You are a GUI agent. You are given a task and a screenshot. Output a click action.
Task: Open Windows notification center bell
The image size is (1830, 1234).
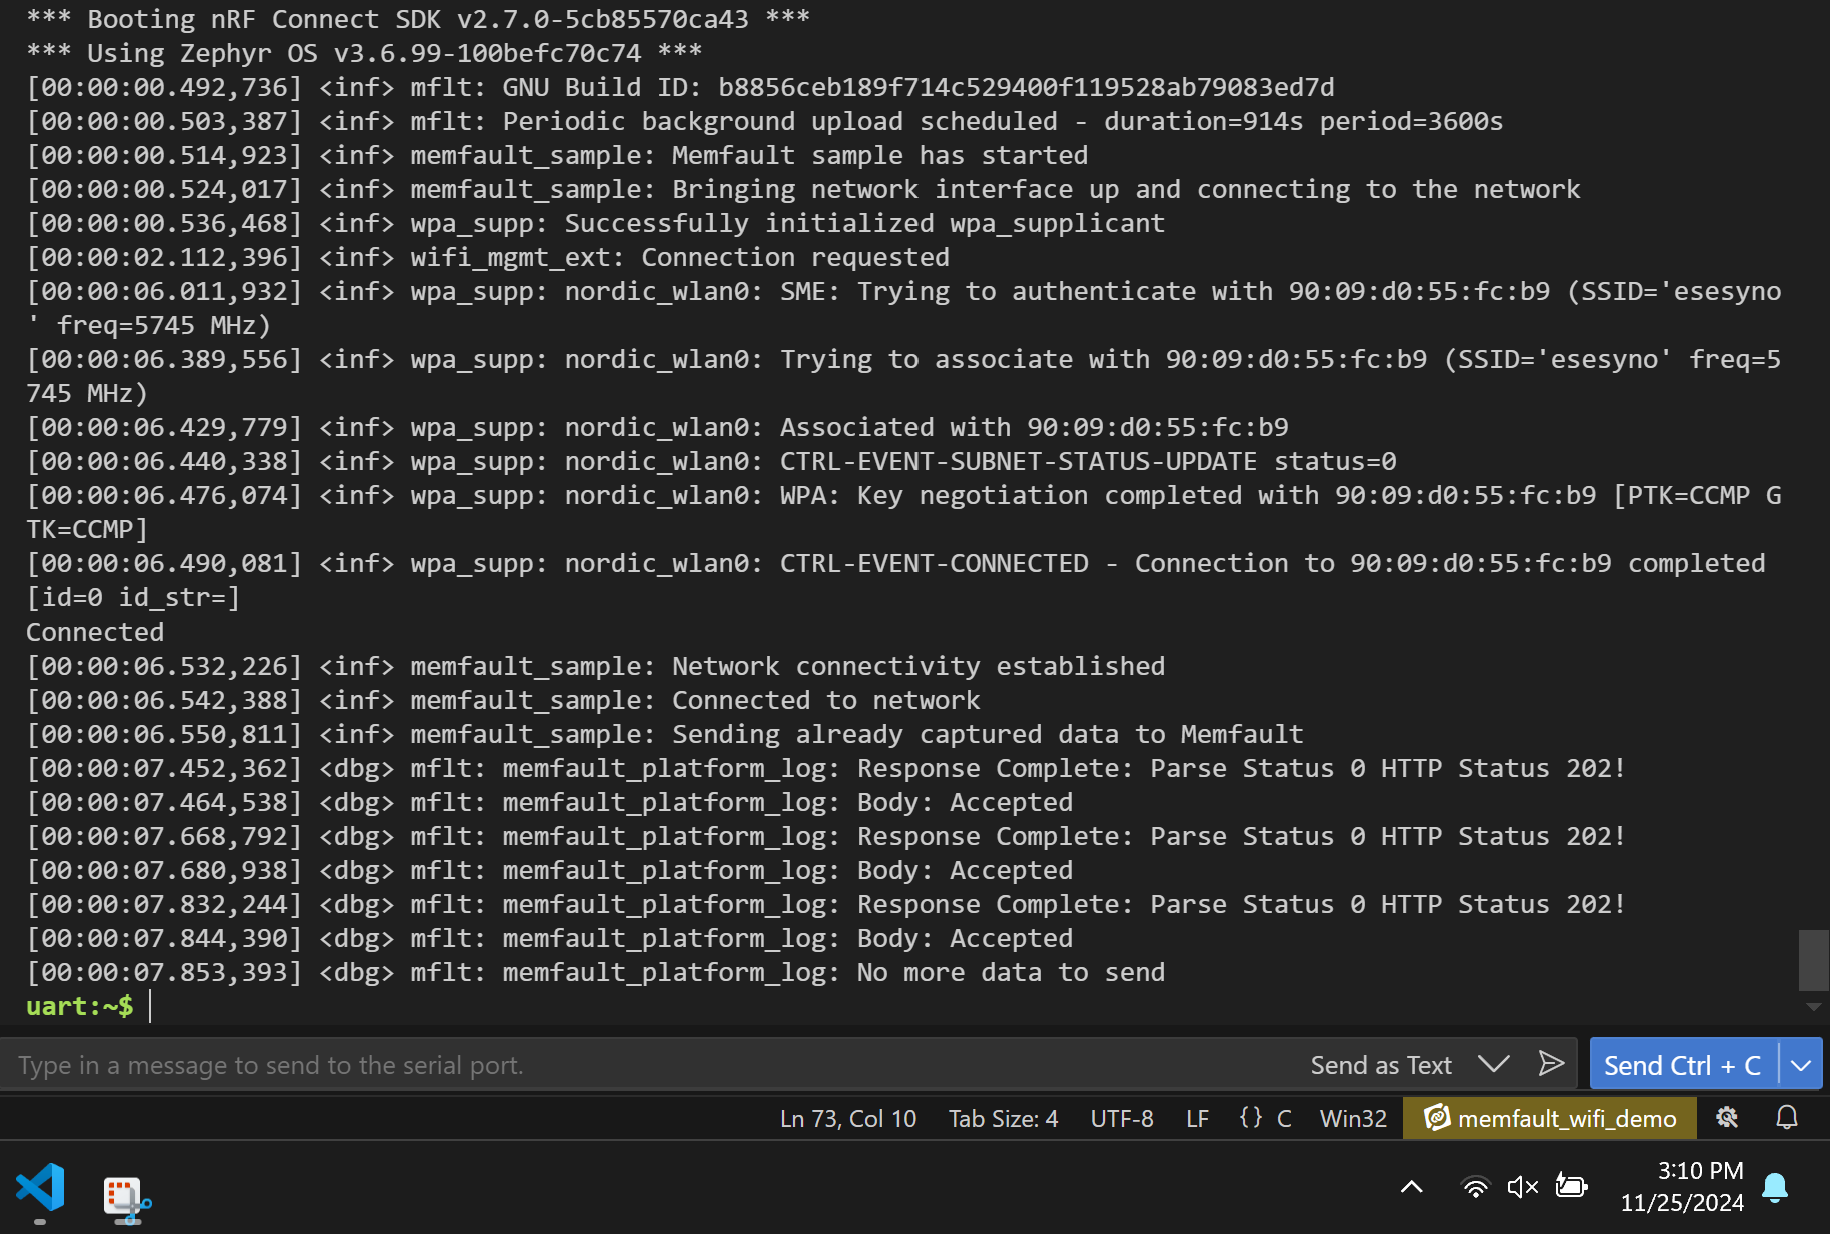[1775, 1187]
